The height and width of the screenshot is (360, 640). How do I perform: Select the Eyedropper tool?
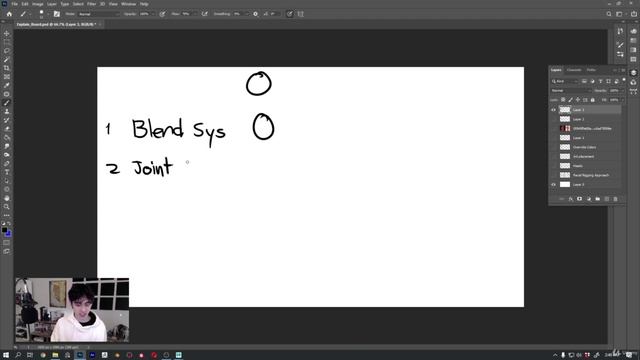[7, 85]
